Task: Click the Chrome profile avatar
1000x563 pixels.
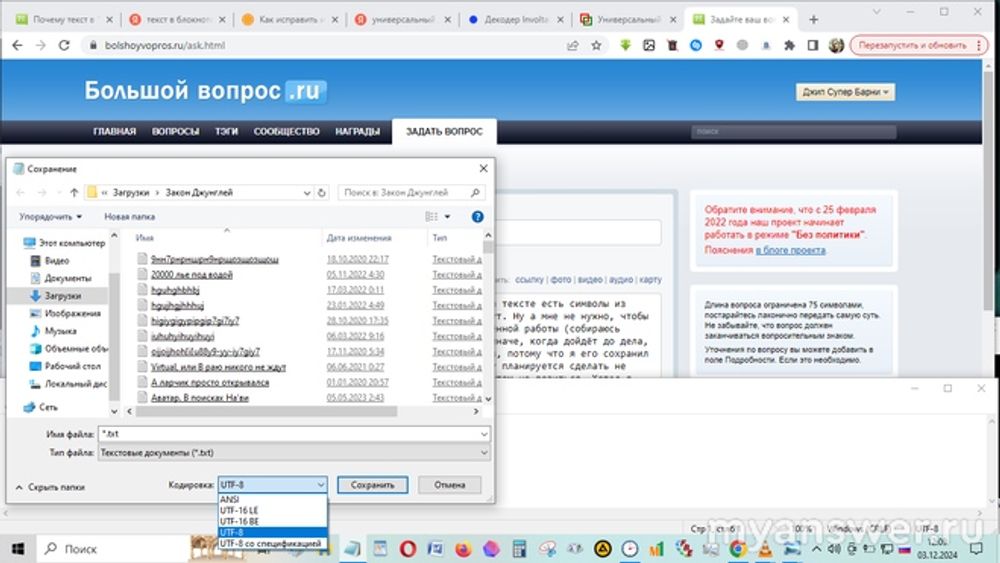Action: [836, 45]
